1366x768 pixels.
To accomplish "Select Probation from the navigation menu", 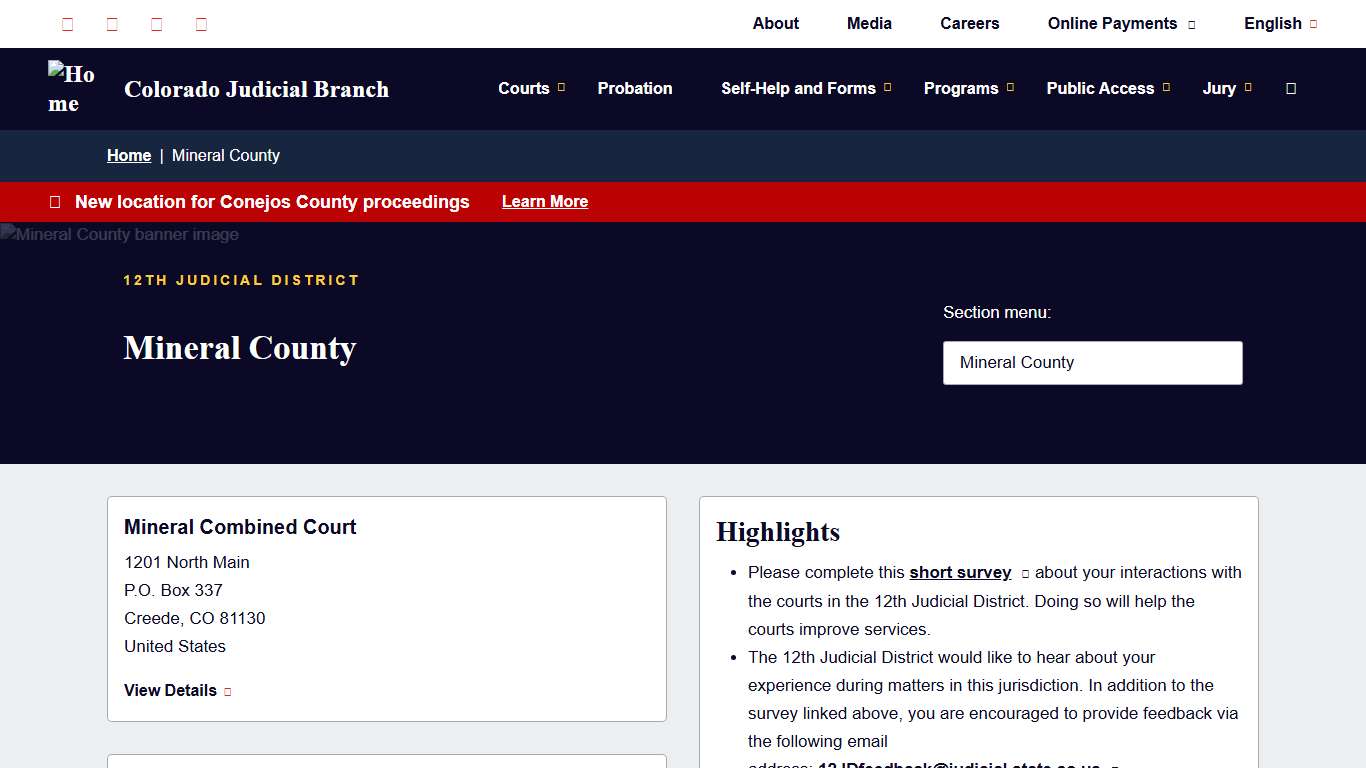I will pyautogui.click(x=635, y=89).
